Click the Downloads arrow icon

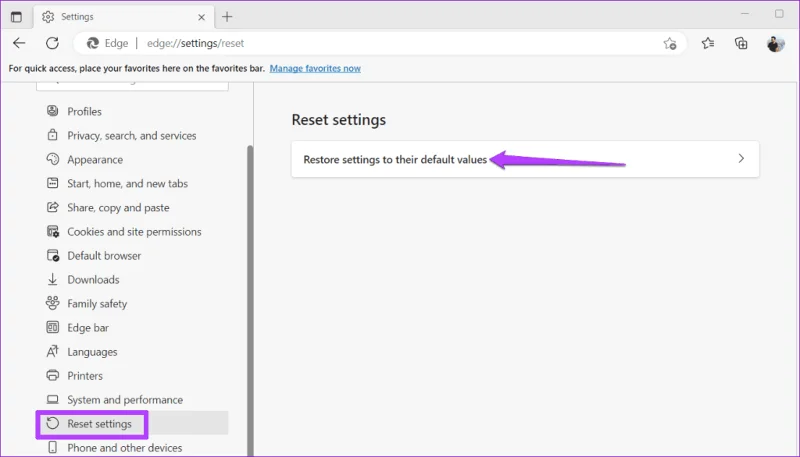(x=53, y=279)
